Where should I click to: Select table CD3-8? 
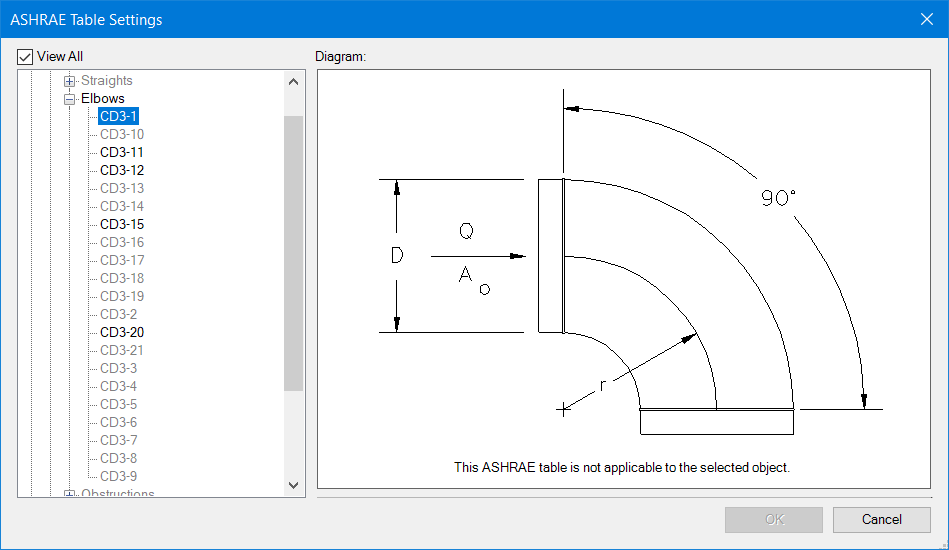[119, 459]
